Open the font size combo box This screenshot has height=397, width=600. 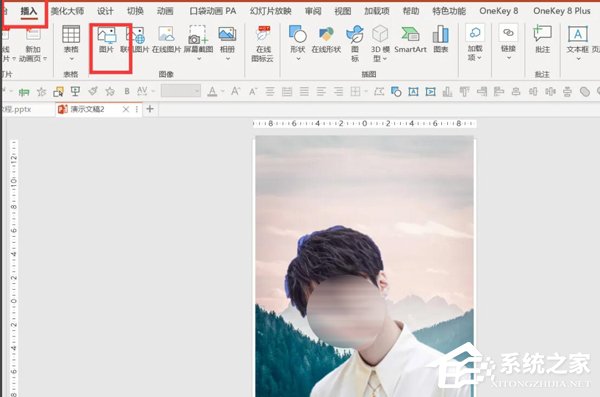coord(181,91)
